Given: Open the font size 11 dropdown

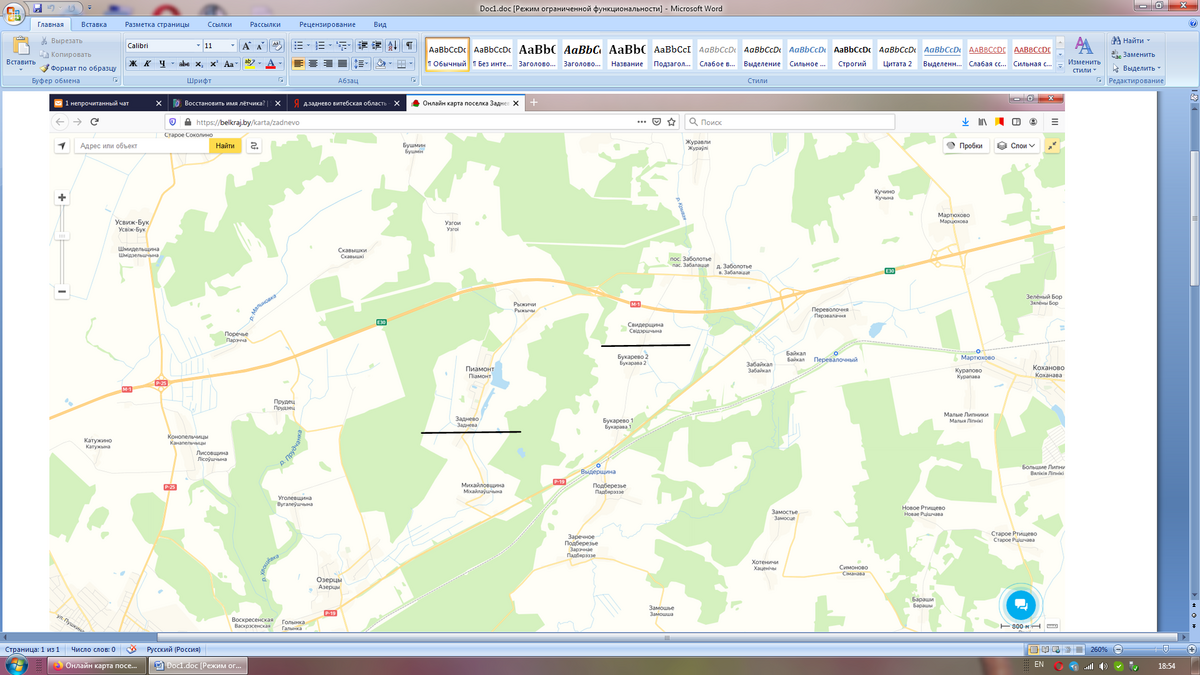Looking at the screenshot, I should [233, 45].
